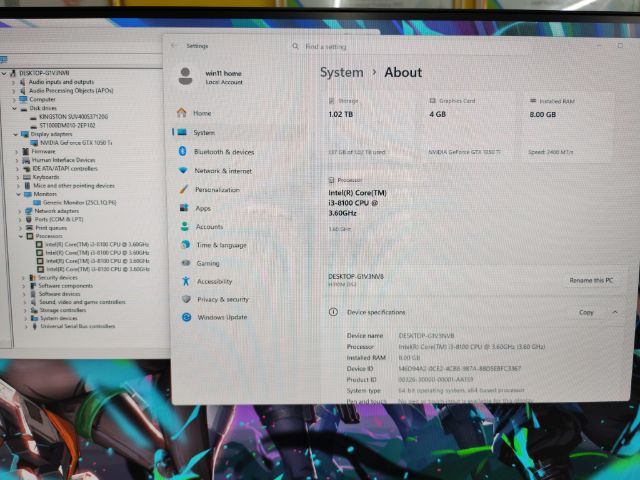
Task: Select Storage controllers node
Action: point(63,310)
